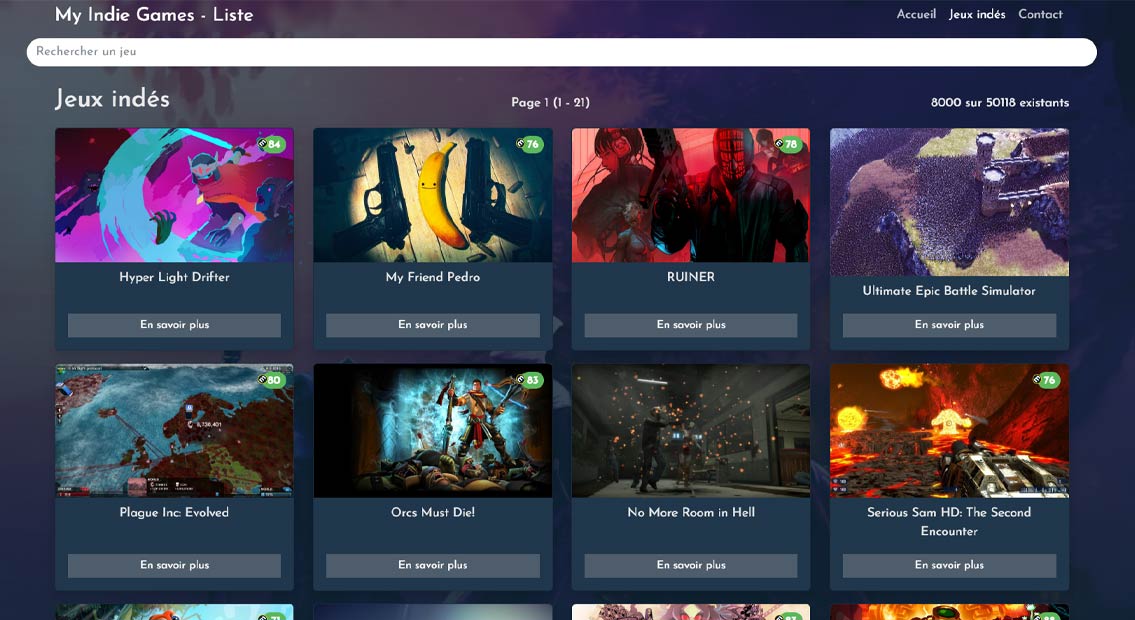The height and width of the screenshot is (620, 1135).
Task: Open the Jeux indés menu item
Action: point(976,14)
